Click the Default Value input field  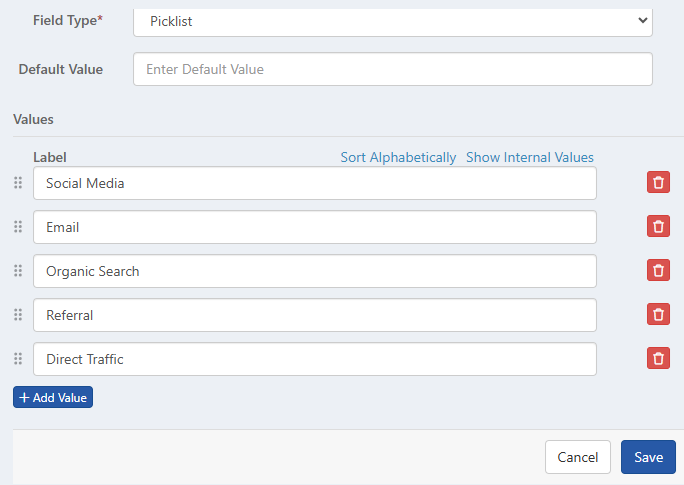tap(392, 69)
